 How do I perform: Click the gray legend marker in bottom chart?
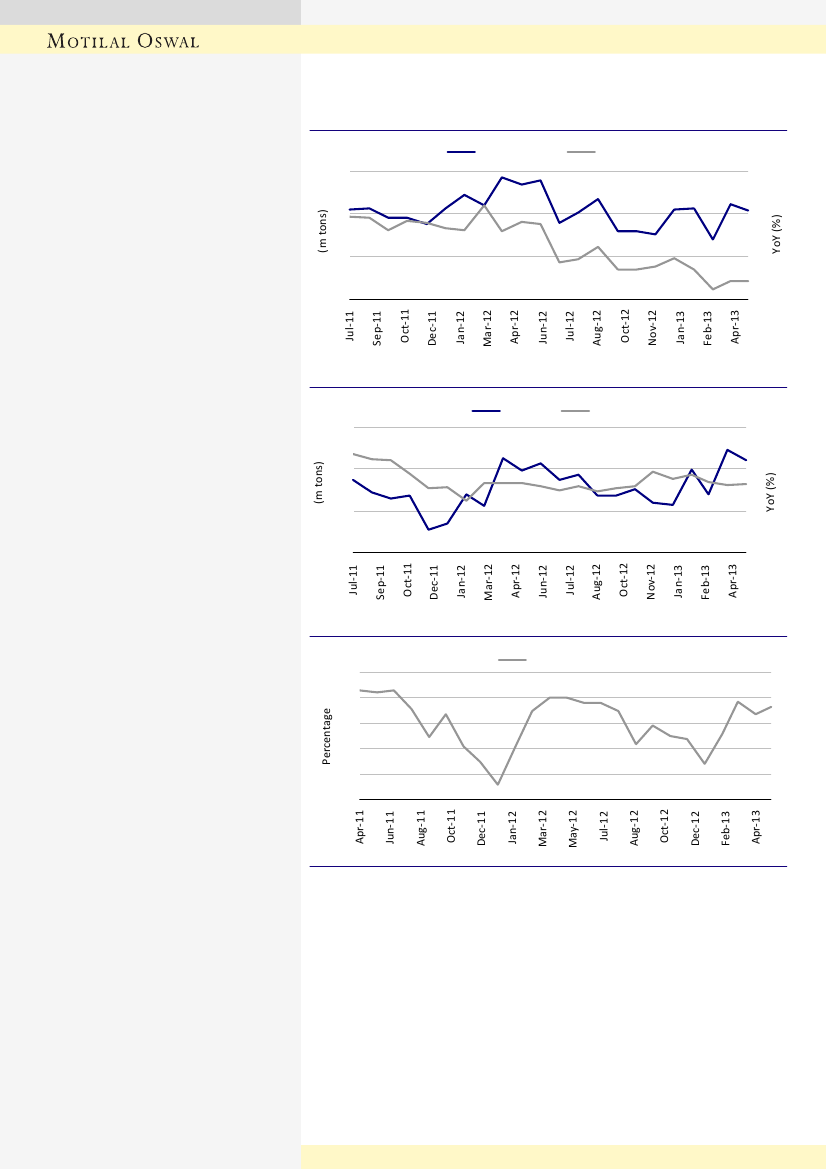coord(512,660)
